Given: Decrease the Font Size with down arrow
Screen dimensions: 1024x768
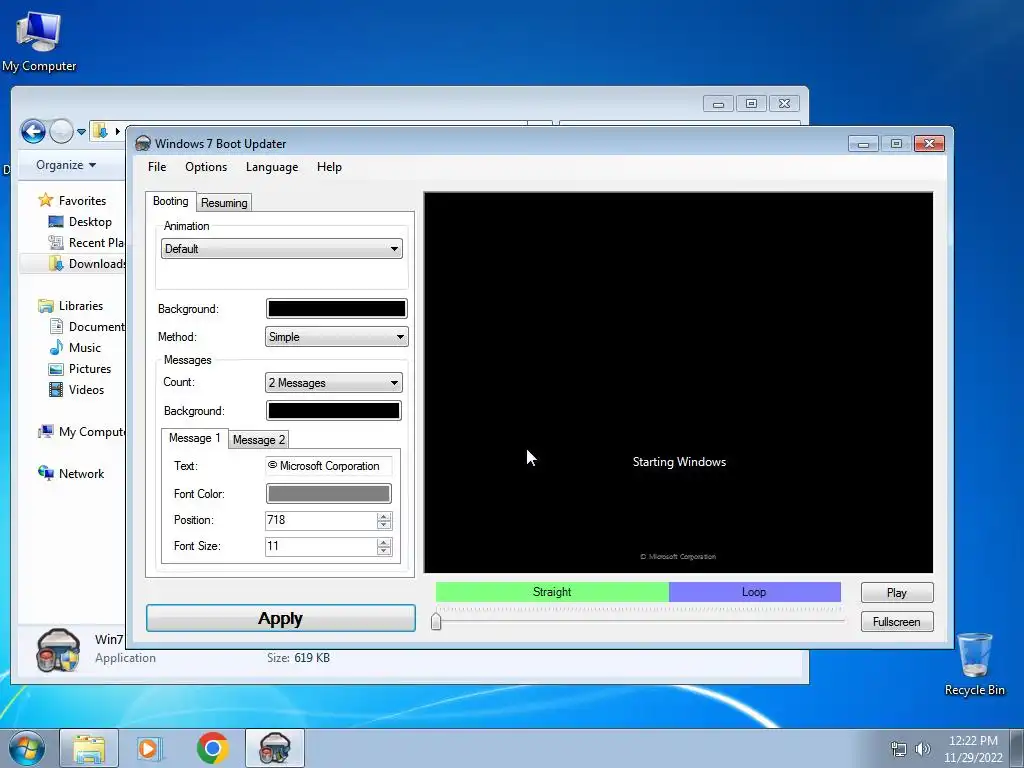Looking at the screenshot, I should click(384, 551).
